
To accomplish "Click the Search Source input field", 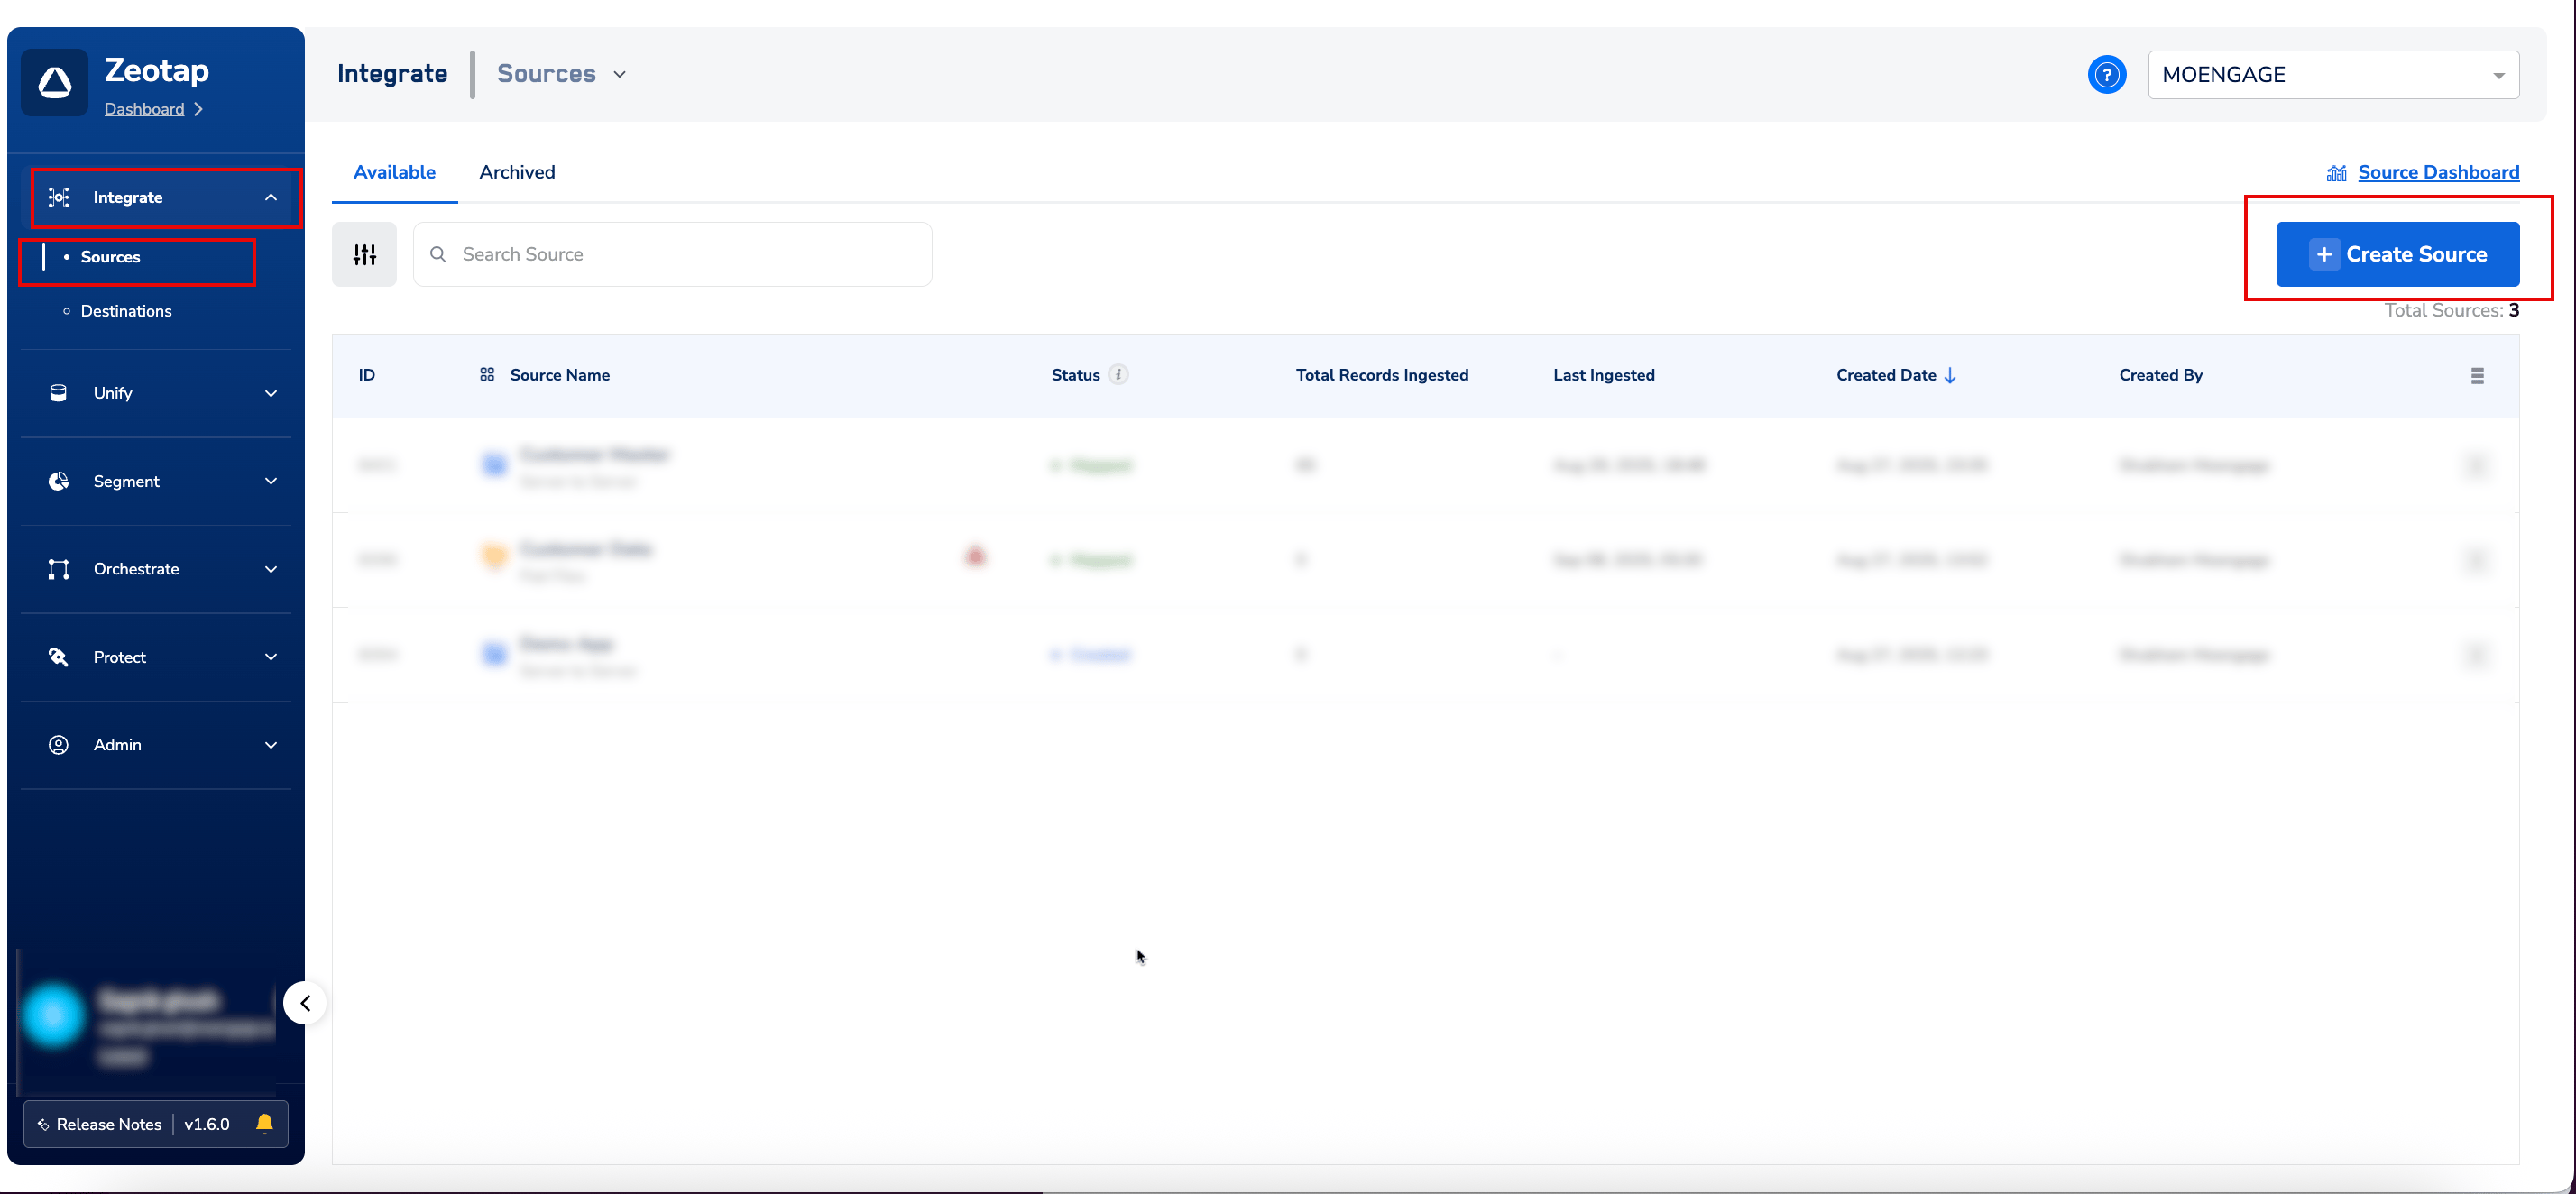I will (673, 254).
